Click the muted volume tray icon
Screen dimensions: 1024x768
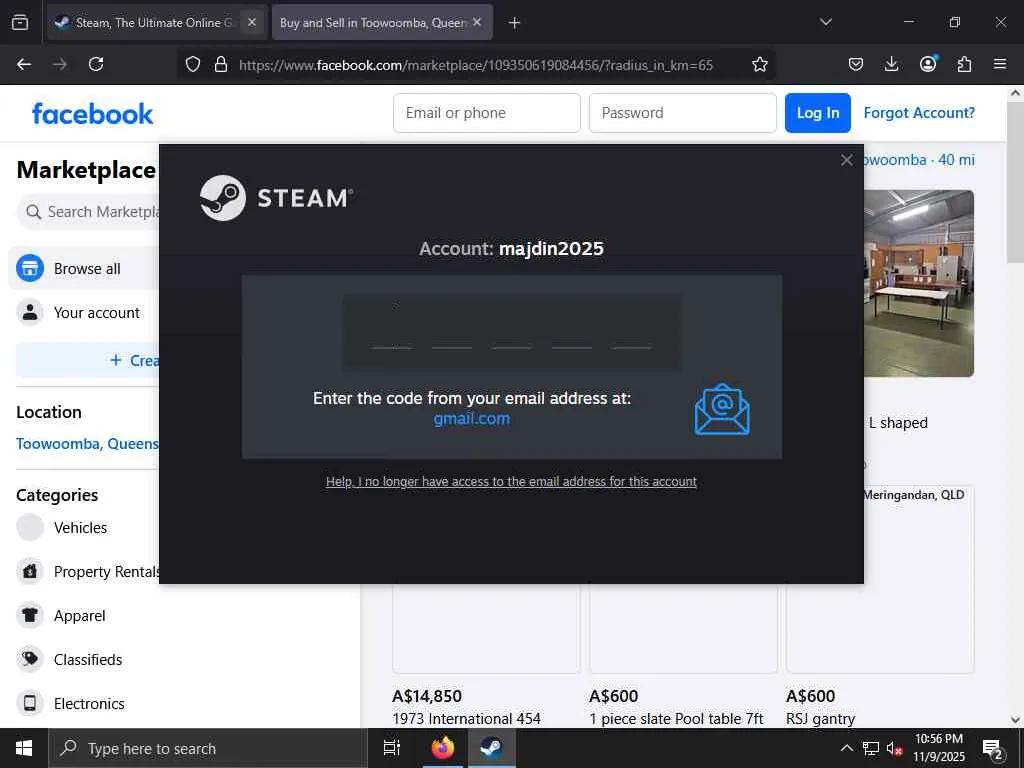point(895,748)
